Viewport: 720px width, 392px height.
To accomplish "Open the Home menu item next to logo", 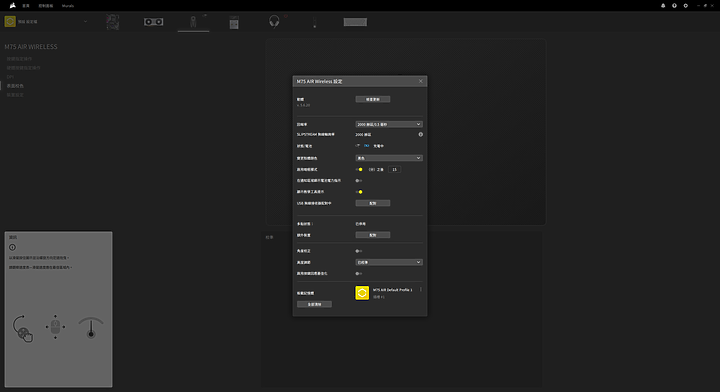I will 26,6.
